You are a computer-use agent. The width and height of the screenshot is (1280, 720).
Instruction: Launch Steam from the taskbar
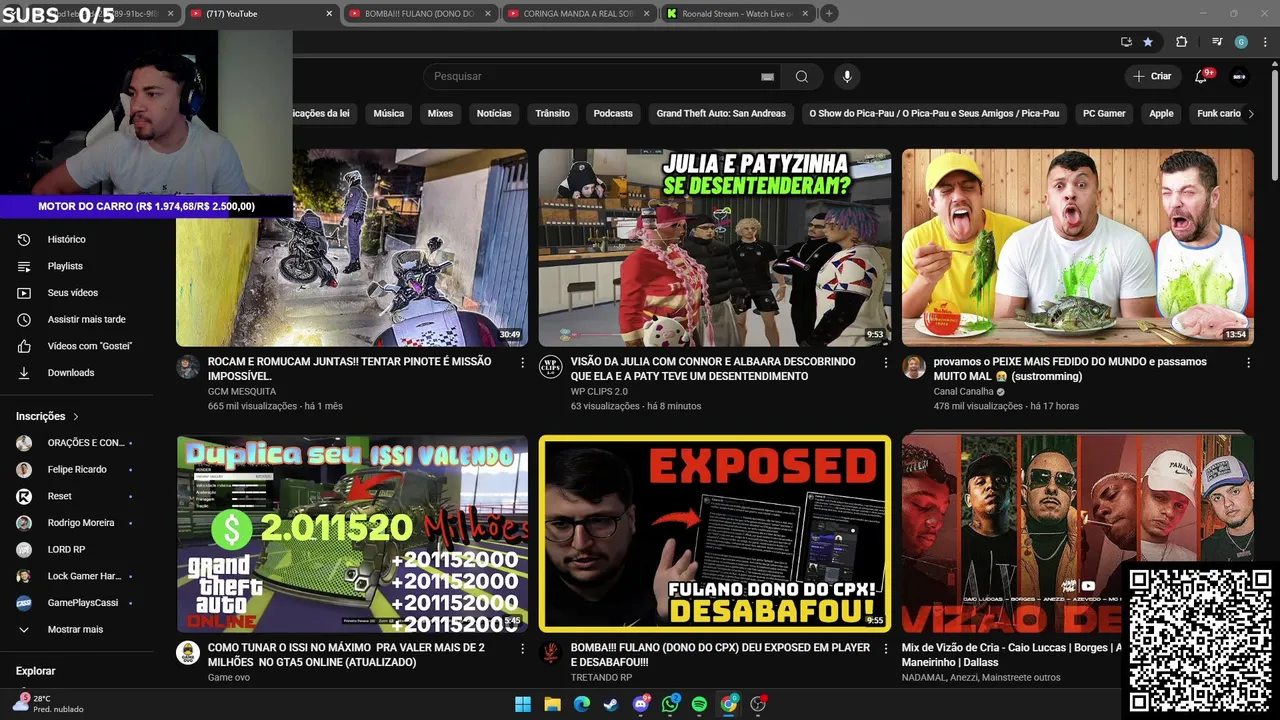611,704
